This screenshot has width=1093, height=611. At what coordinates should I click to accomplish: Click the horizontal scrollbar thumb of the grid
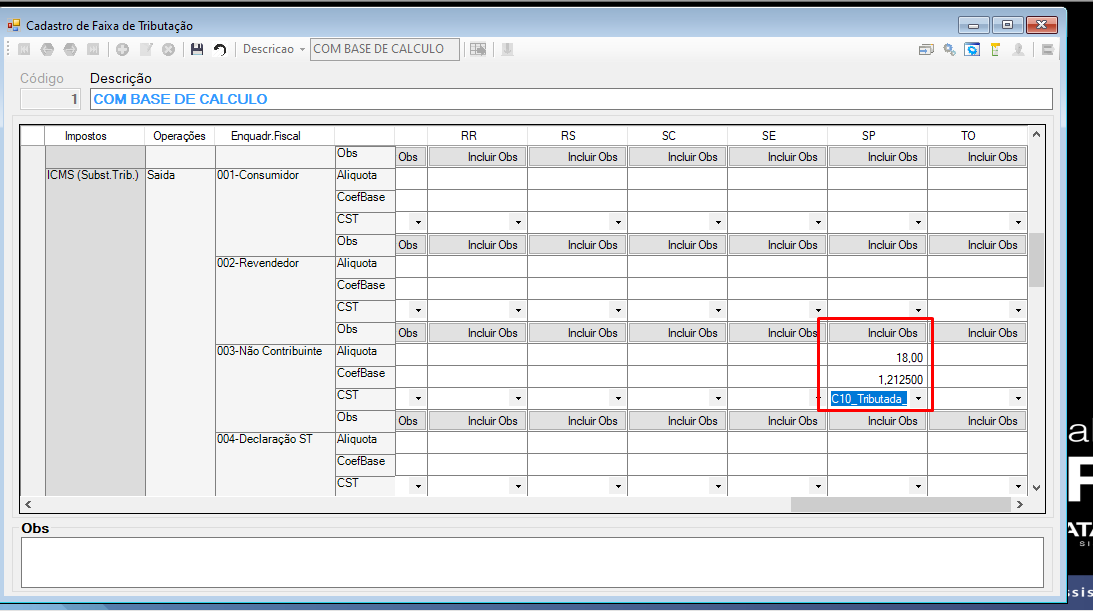(x=901, y=504)
